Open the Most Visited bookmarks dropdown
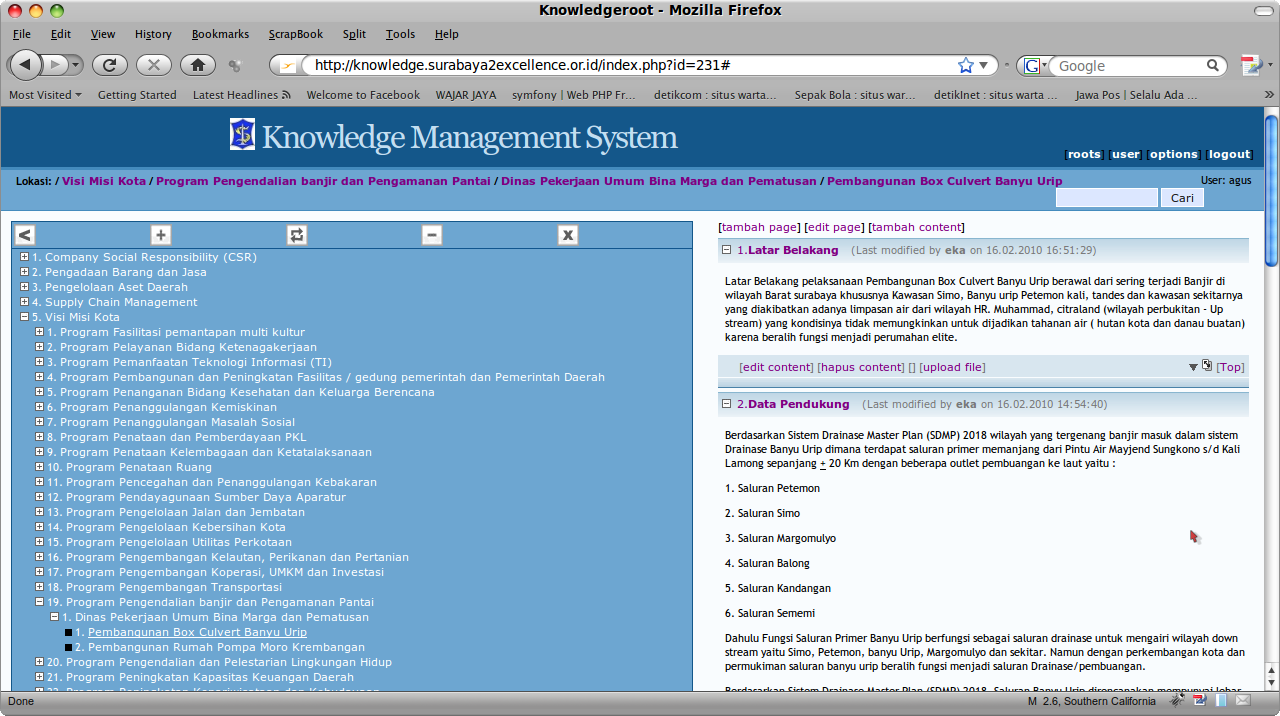The image size is (1280, 716). [x=46, y=95]
